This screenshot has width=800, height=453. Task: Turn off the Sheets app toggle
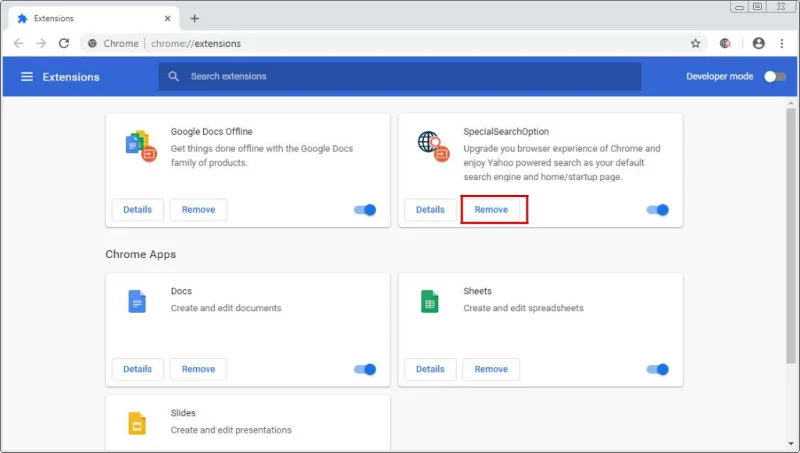tap(658, 369)
